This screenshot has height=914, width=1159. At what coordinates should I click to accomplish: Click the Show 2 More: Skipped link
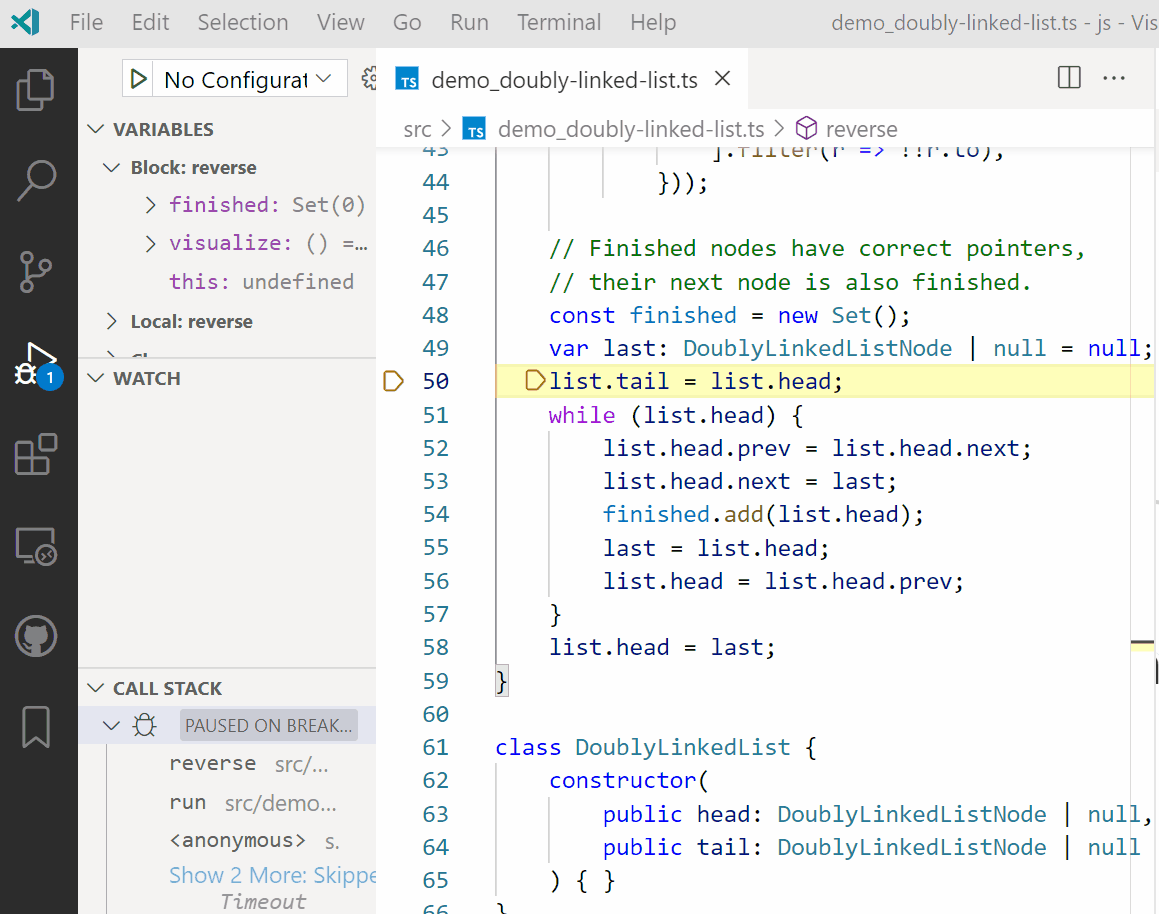272,875
